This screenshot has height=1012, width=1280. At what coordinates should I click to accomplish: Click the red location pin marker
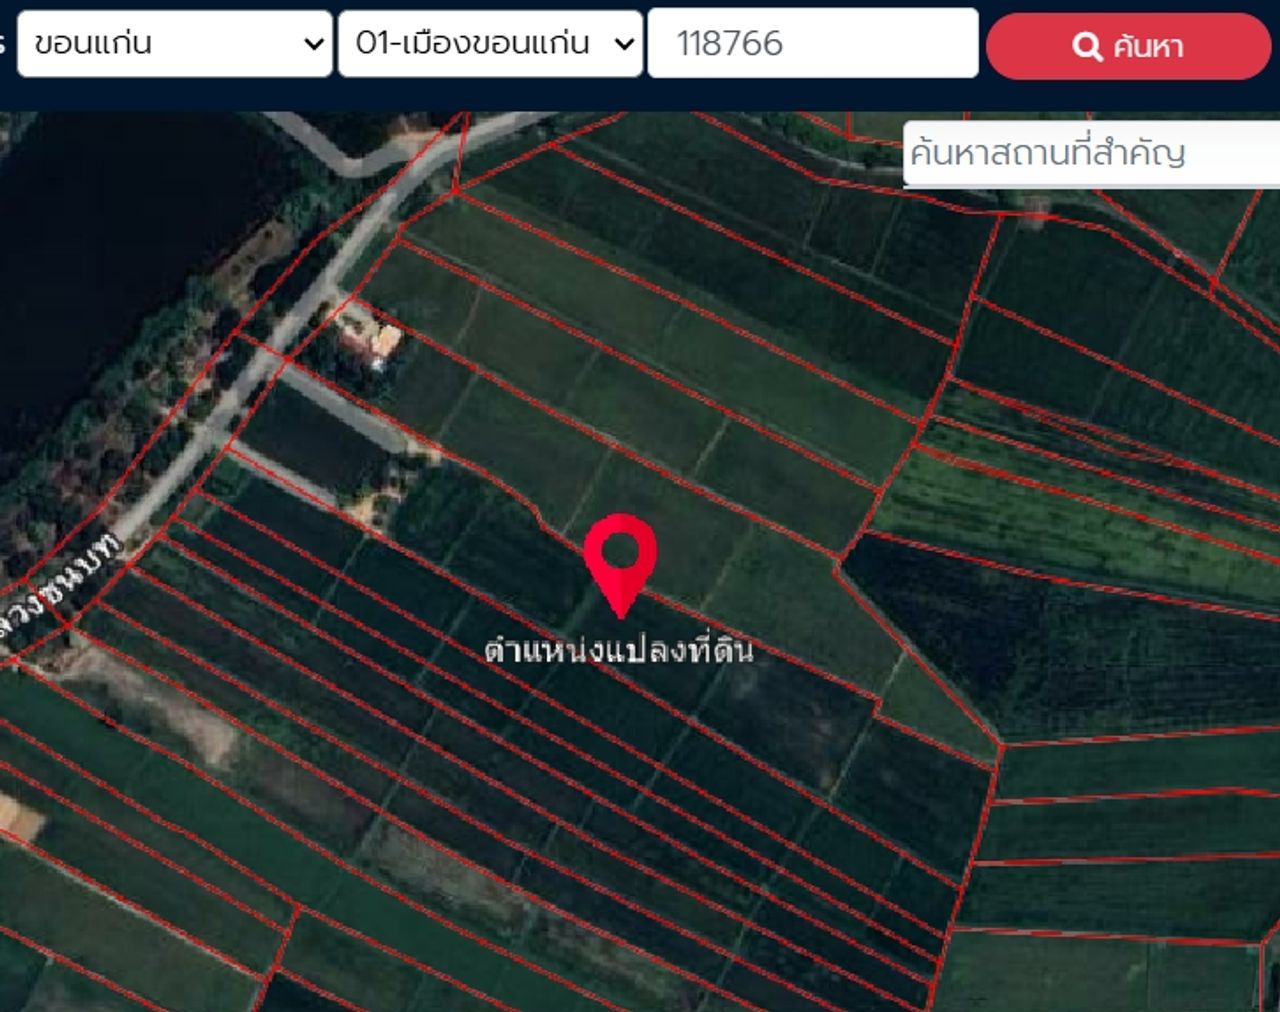point(620,556)
